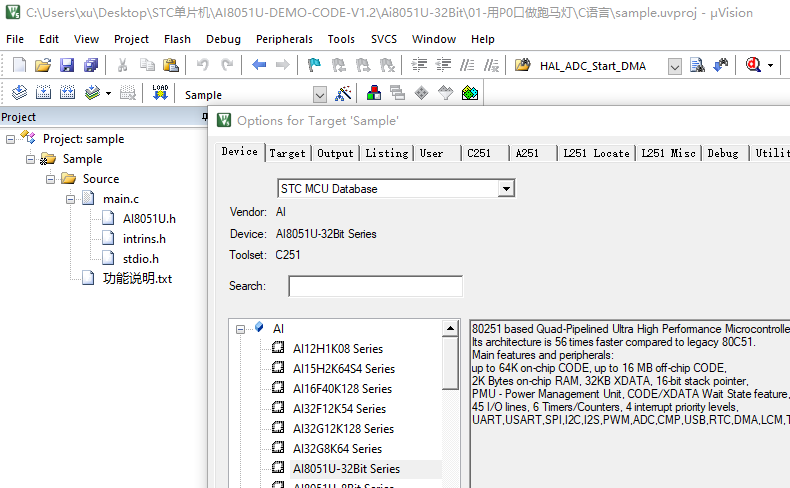Select AI32G12K128 Series in device list

tap(342, 428)
